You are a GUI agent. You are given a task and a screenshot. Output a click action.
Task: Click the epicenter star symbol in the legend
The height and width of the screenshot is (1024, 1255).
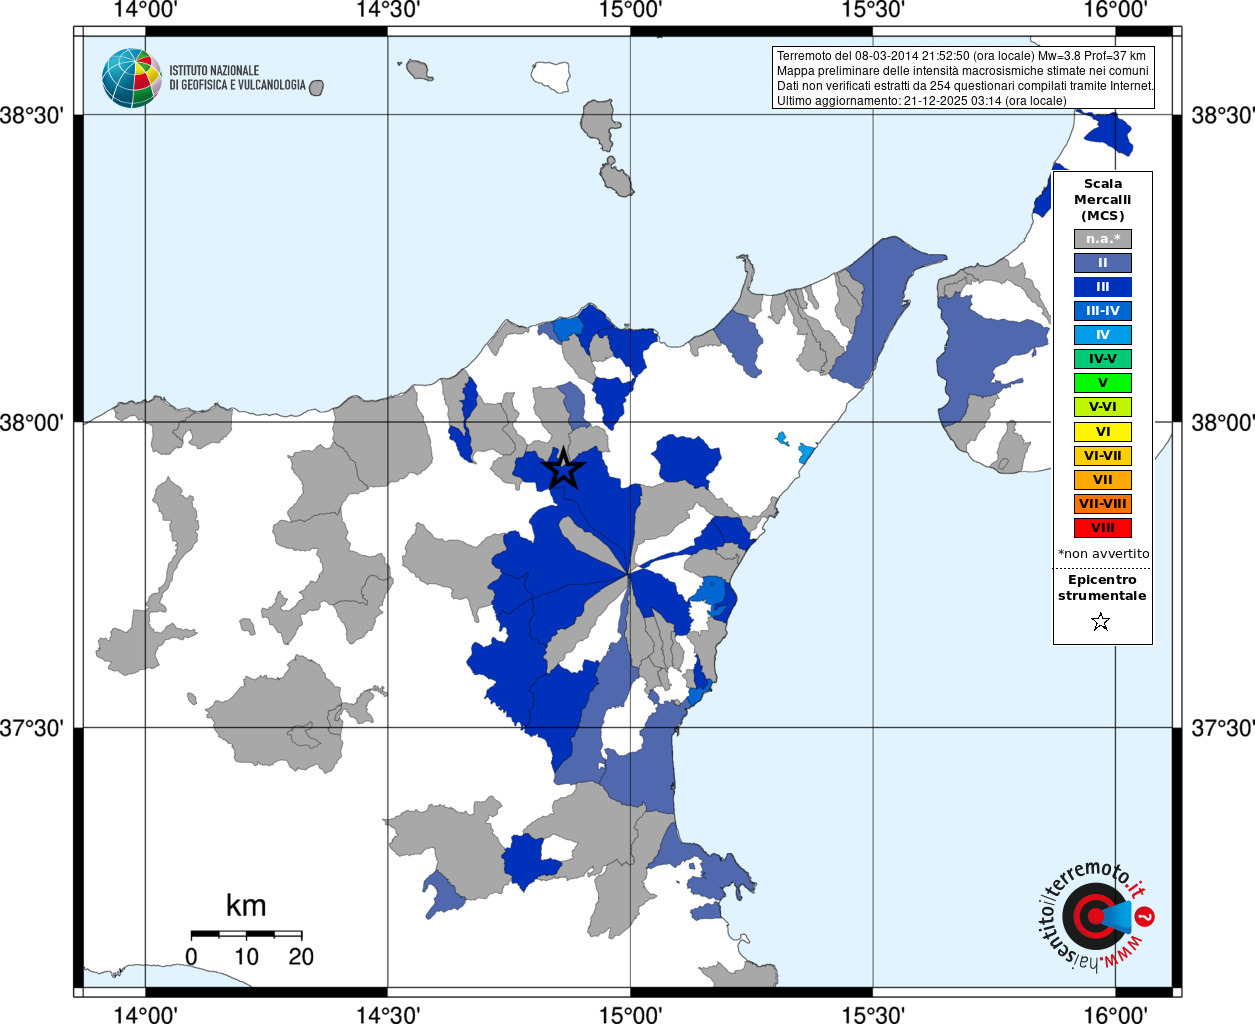(1101, 622)
